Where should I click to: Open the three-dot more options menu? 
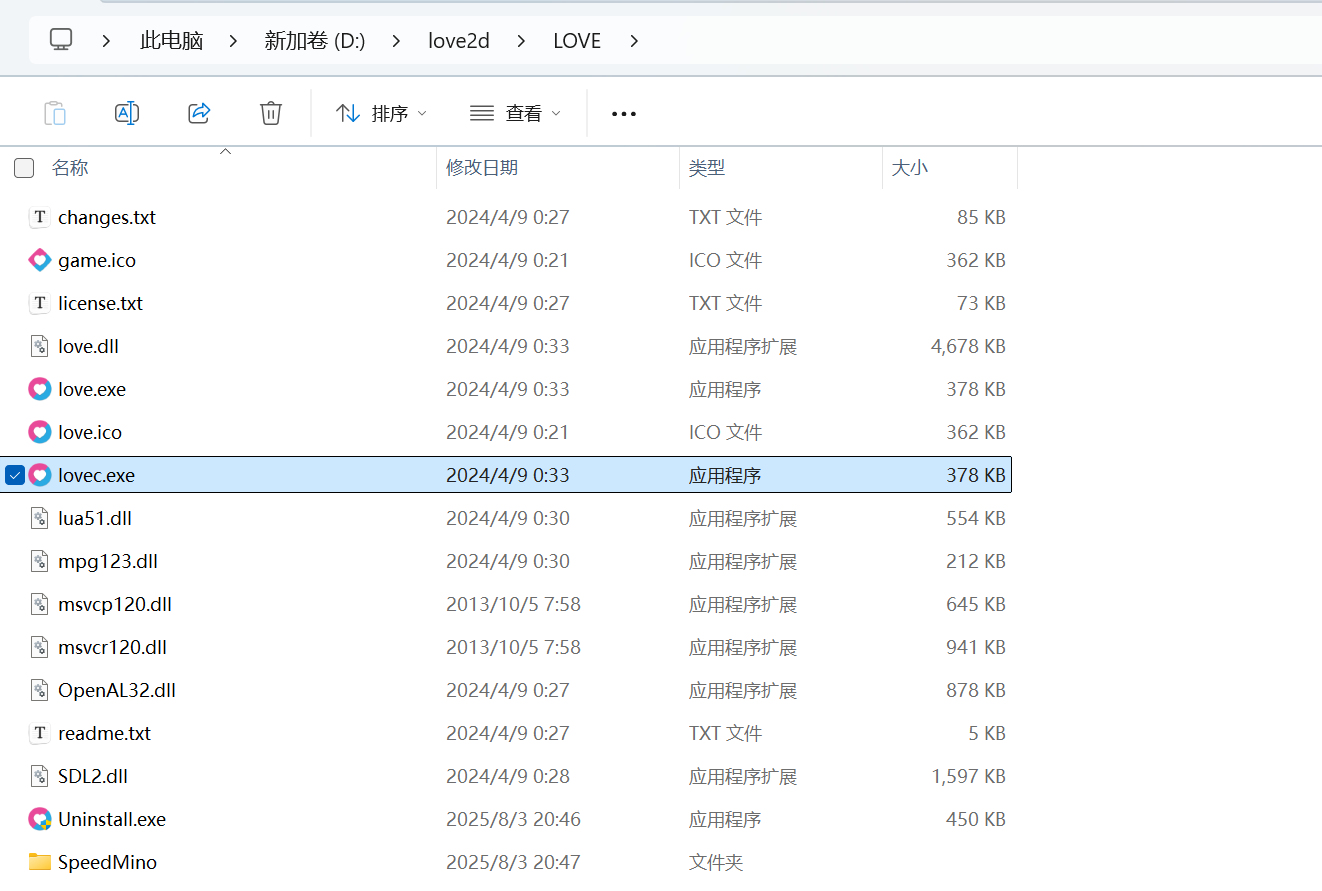[624, 114]
